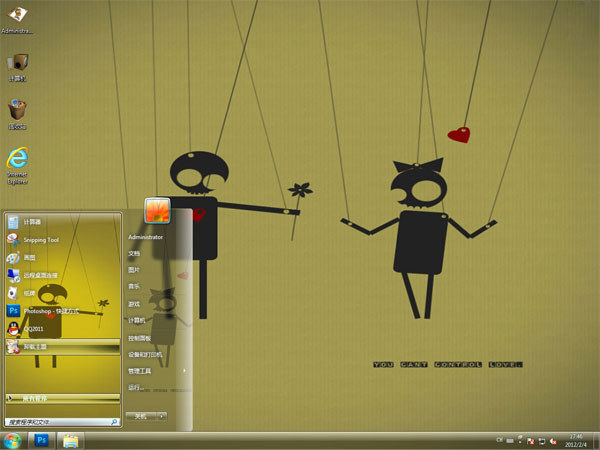Image resolution: width=600 pixels, height=450 pixels.
Task: Open Windows Explorer from the taskbar
Action: (x=70, y=441)
